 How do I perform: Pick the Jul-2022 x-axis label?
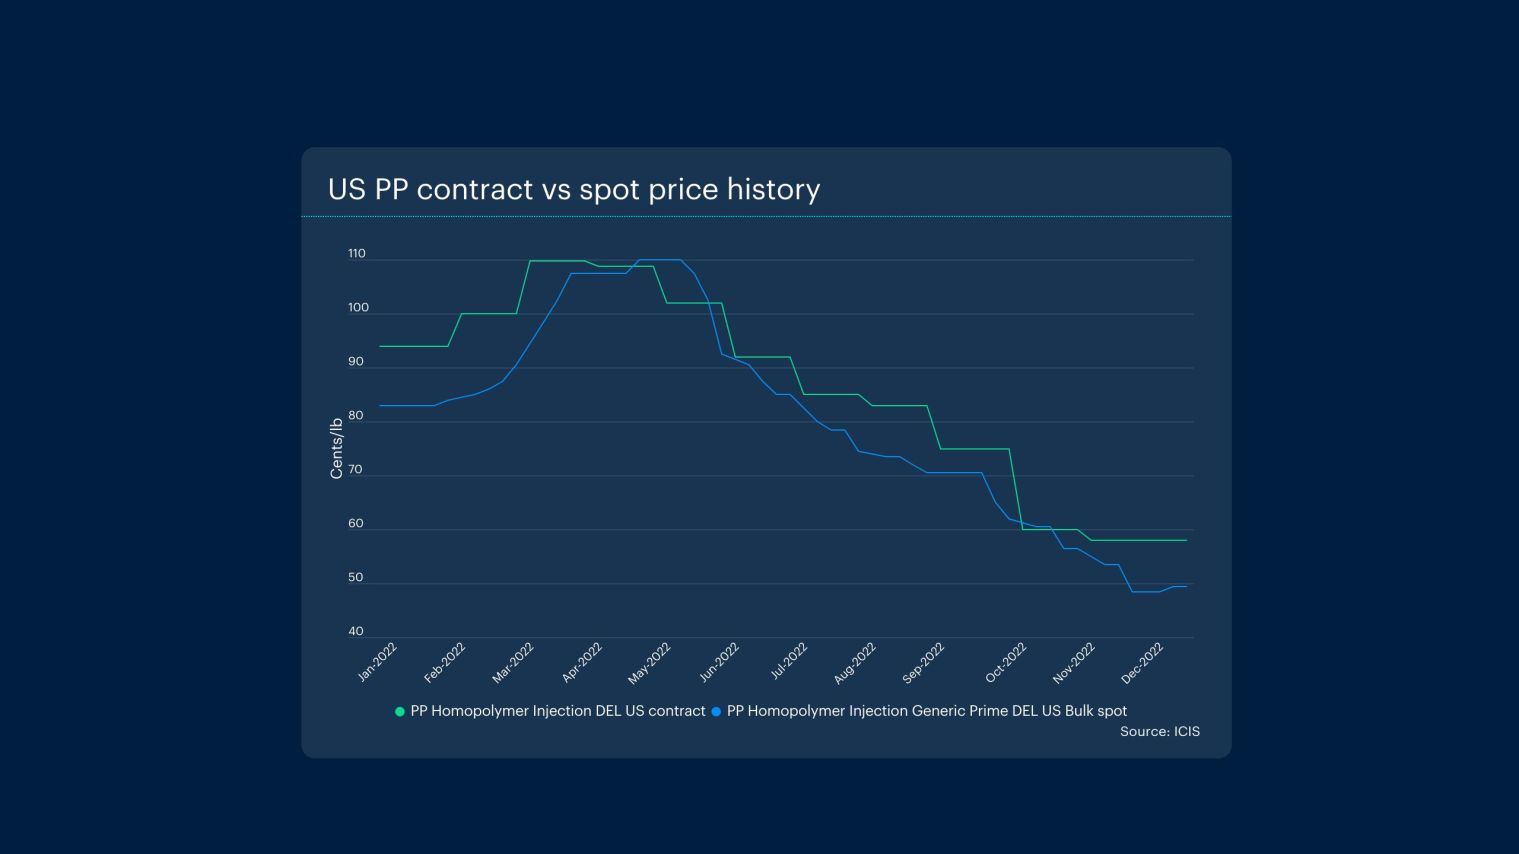pos(788,662)
